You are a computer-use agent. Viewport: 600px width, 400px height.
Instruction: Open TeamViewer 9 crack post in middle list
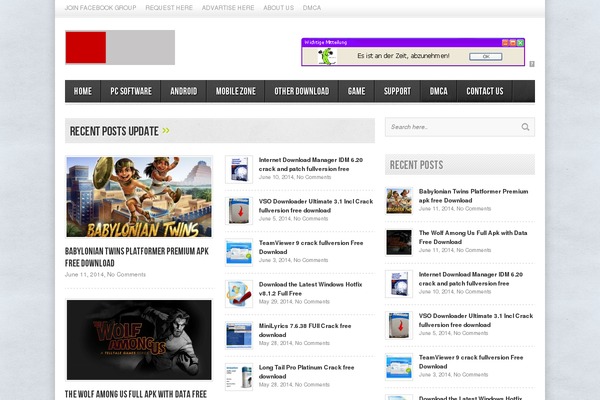click(311, 247)
